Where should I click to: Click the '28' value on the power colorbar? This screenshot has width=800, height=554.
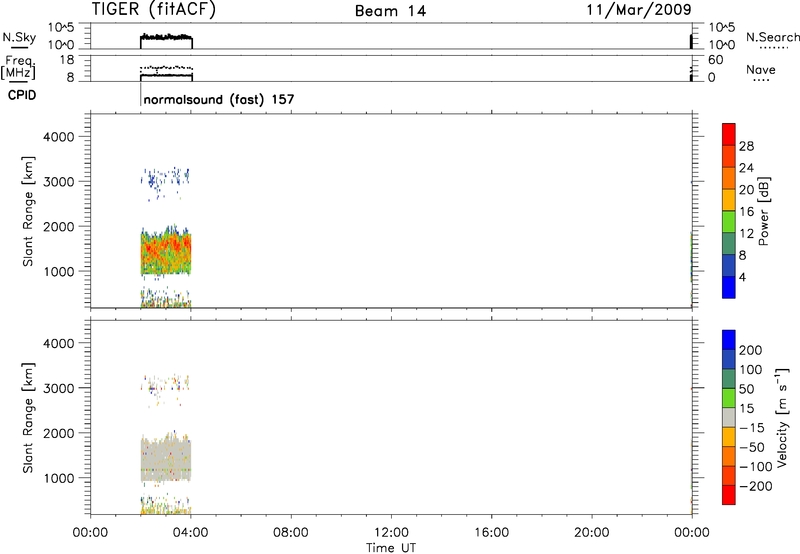click(x=746, y=146)
